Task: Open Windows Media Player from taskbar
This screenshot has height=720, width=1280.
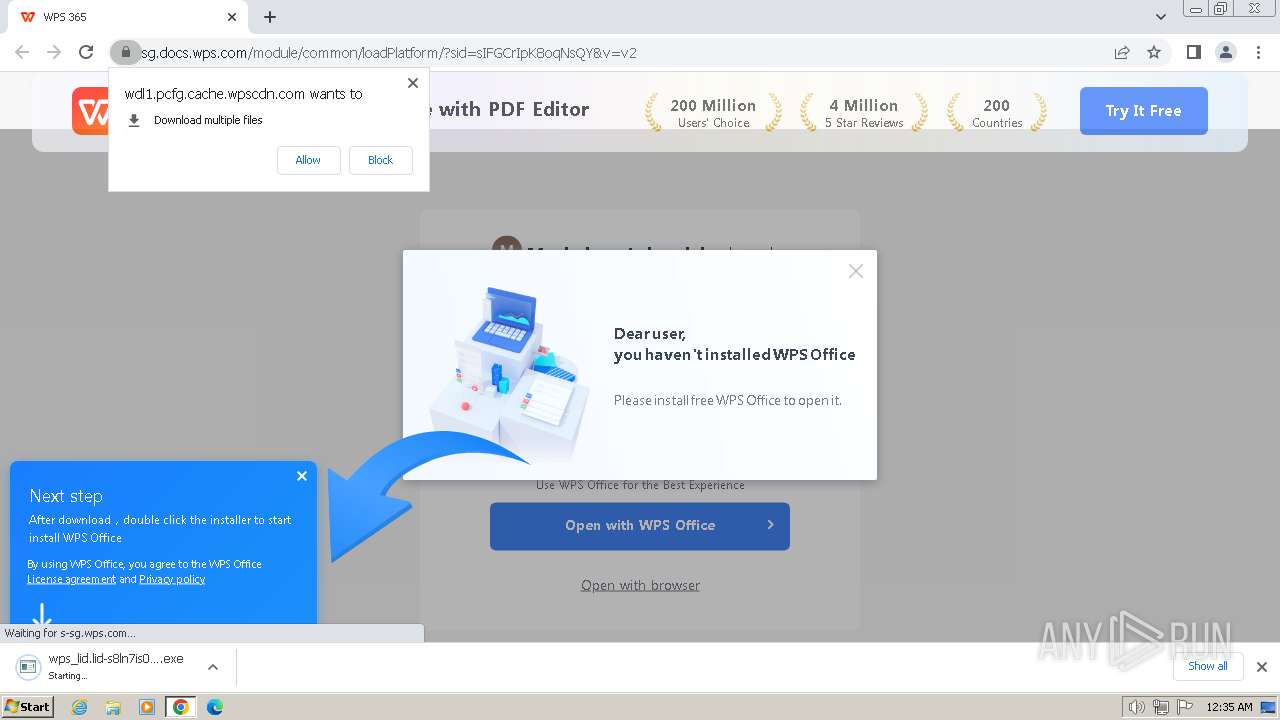Action: click(147, 707)
